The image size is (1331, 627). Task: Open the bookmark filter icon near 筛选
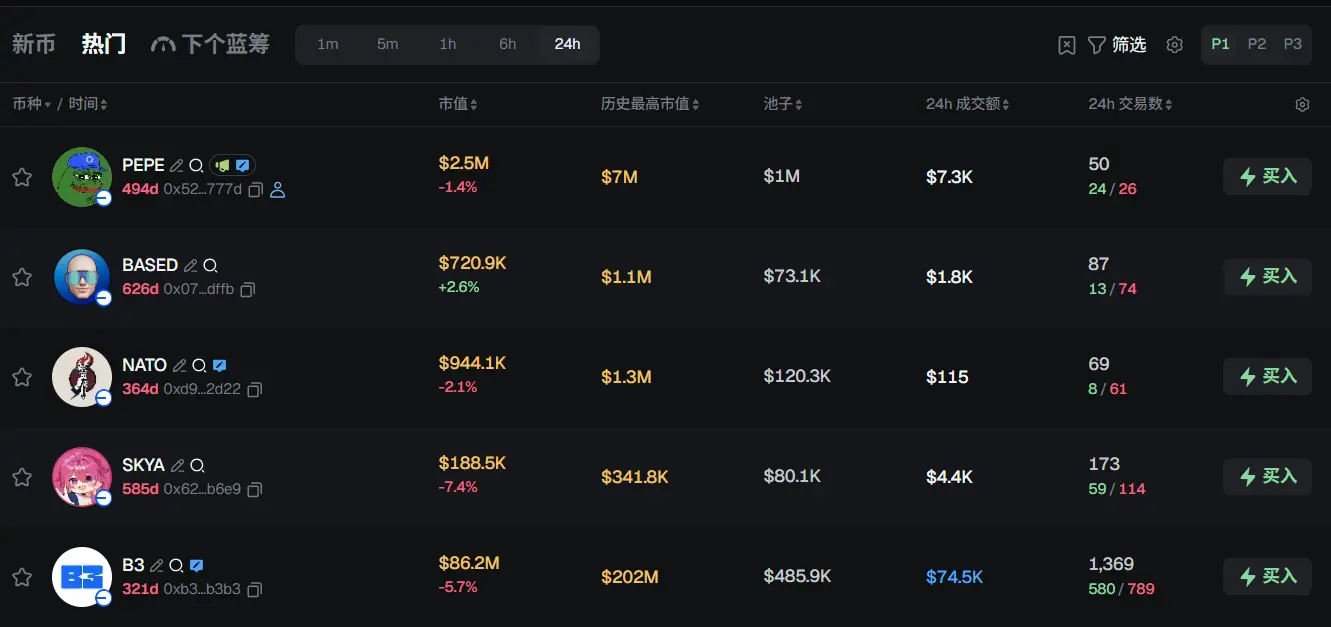point(1067,45)
